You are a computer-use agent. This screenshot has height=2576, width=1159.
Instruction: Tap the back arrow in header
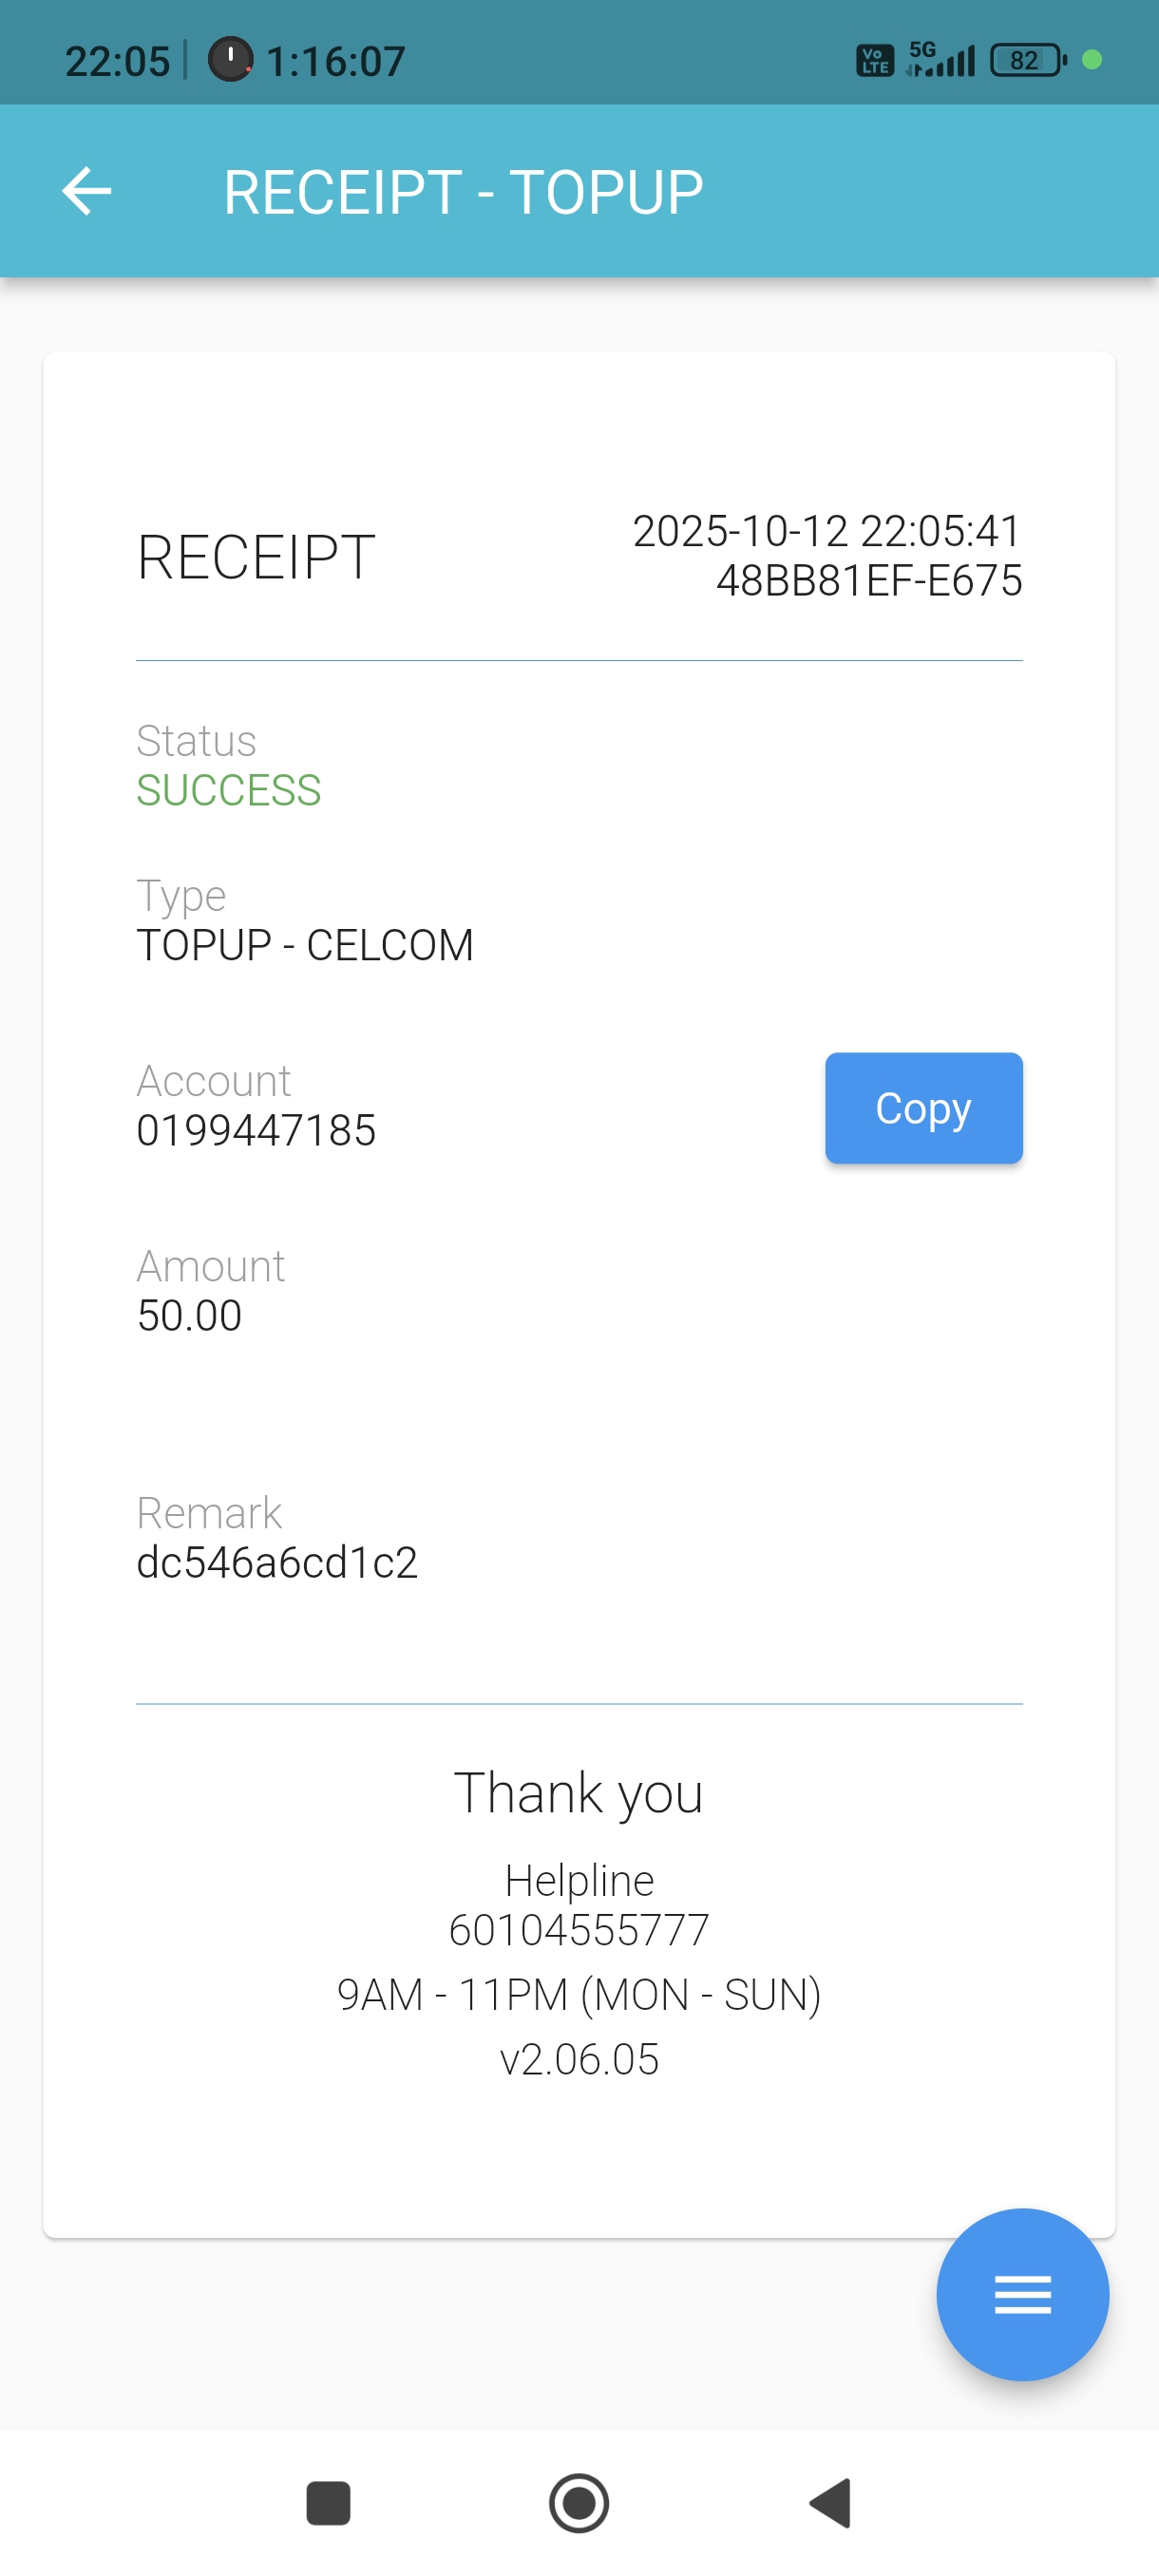[87, 191]
